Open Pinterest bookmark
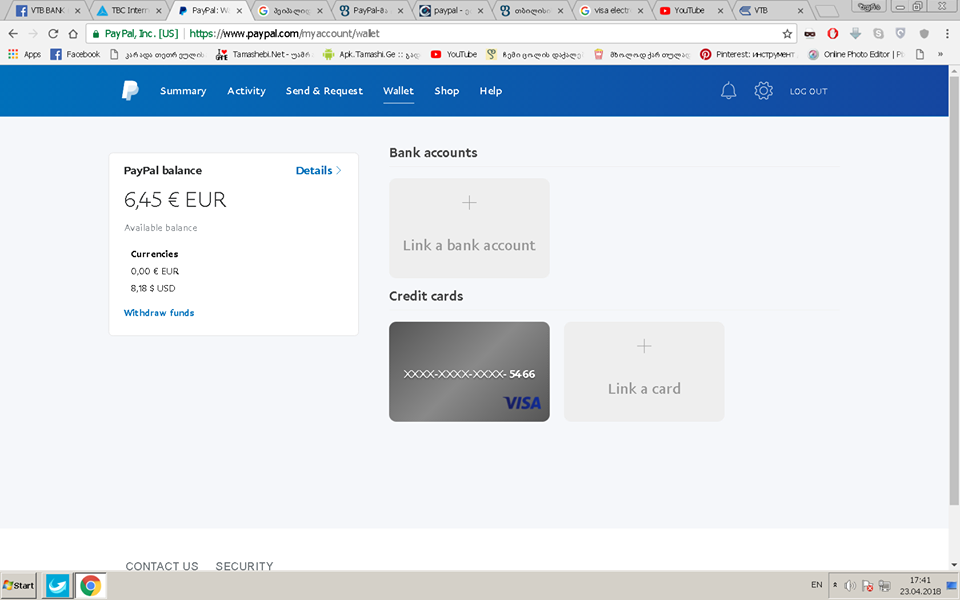Screen dimensions: 960x600 [x=748, y=54]
